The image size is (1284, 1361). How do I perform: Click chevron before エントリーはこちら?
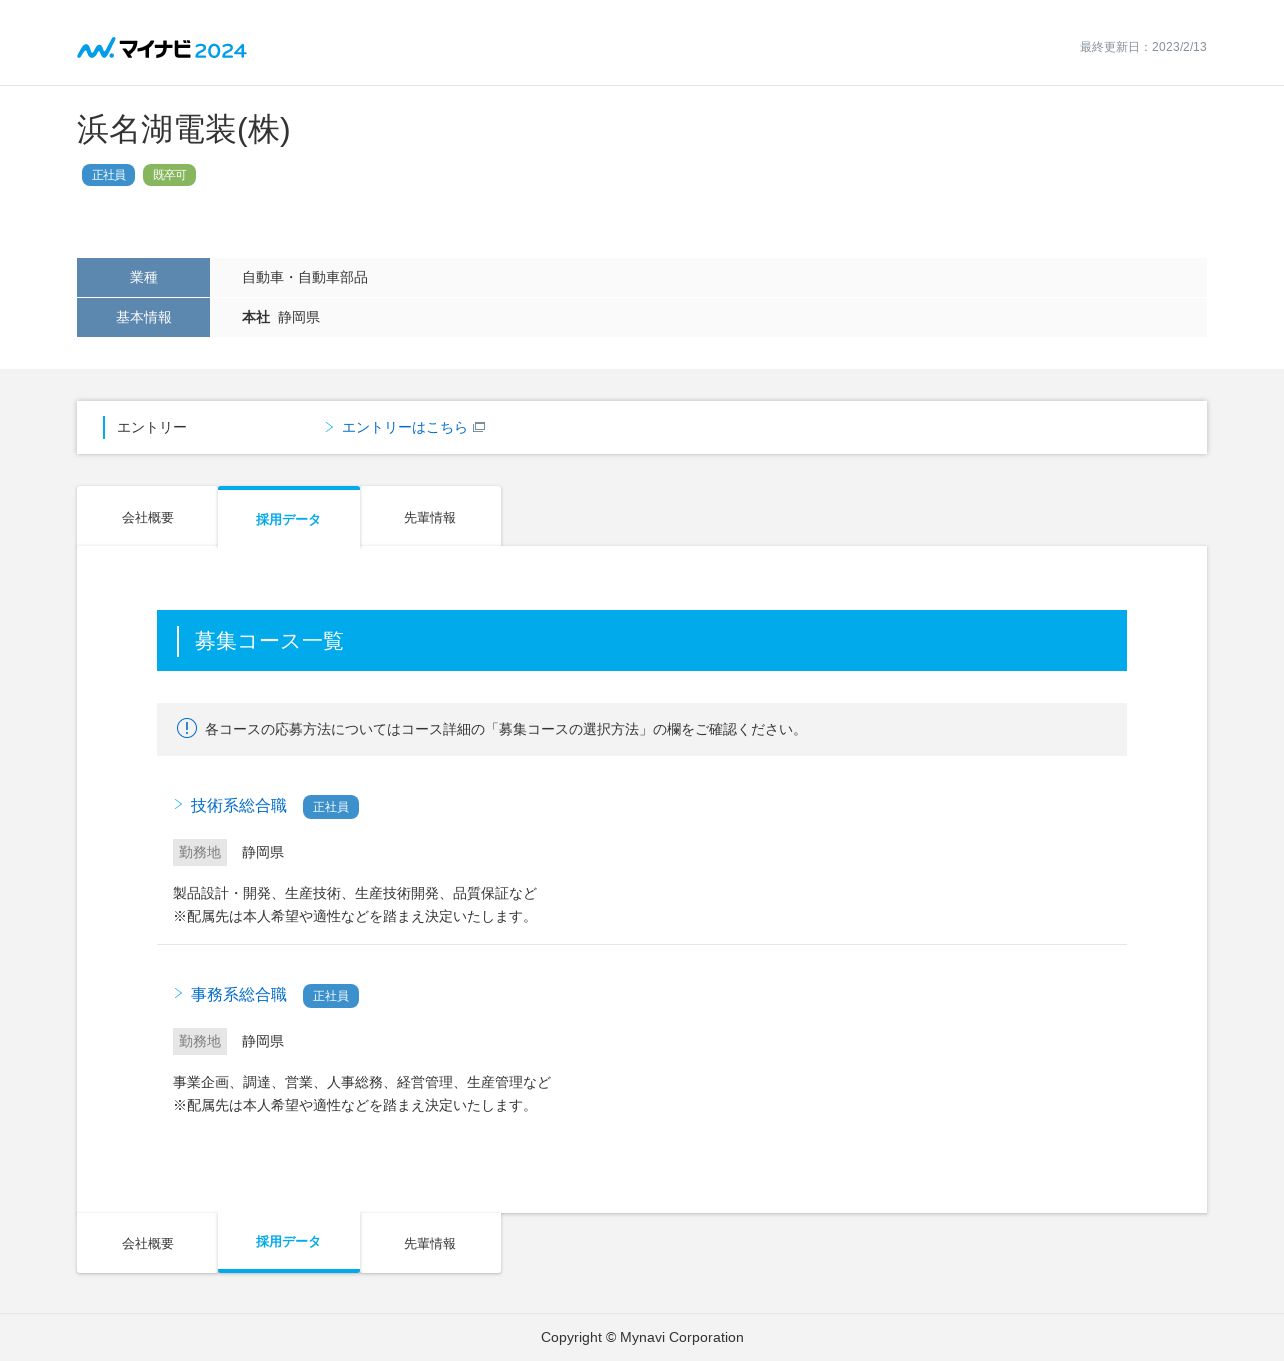coord(330,427)
